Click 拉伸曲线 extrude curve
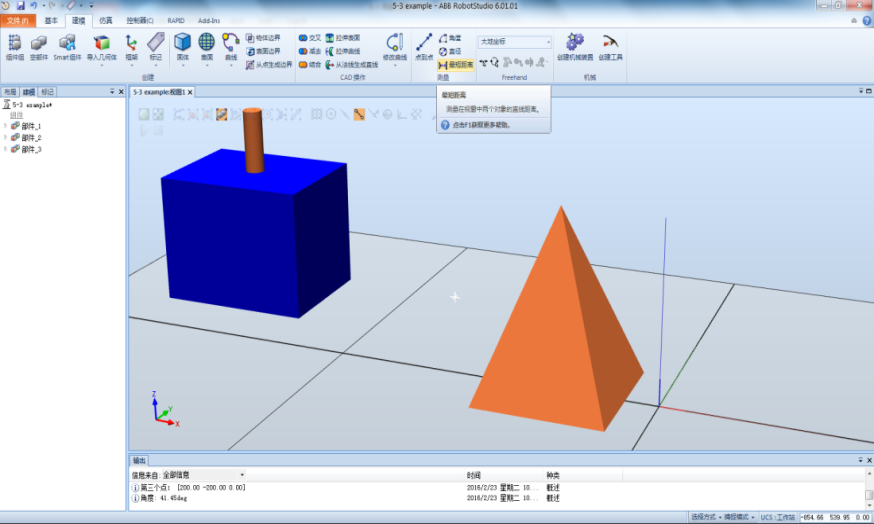Viewport: 874px width, 524px height. (343, 51)
